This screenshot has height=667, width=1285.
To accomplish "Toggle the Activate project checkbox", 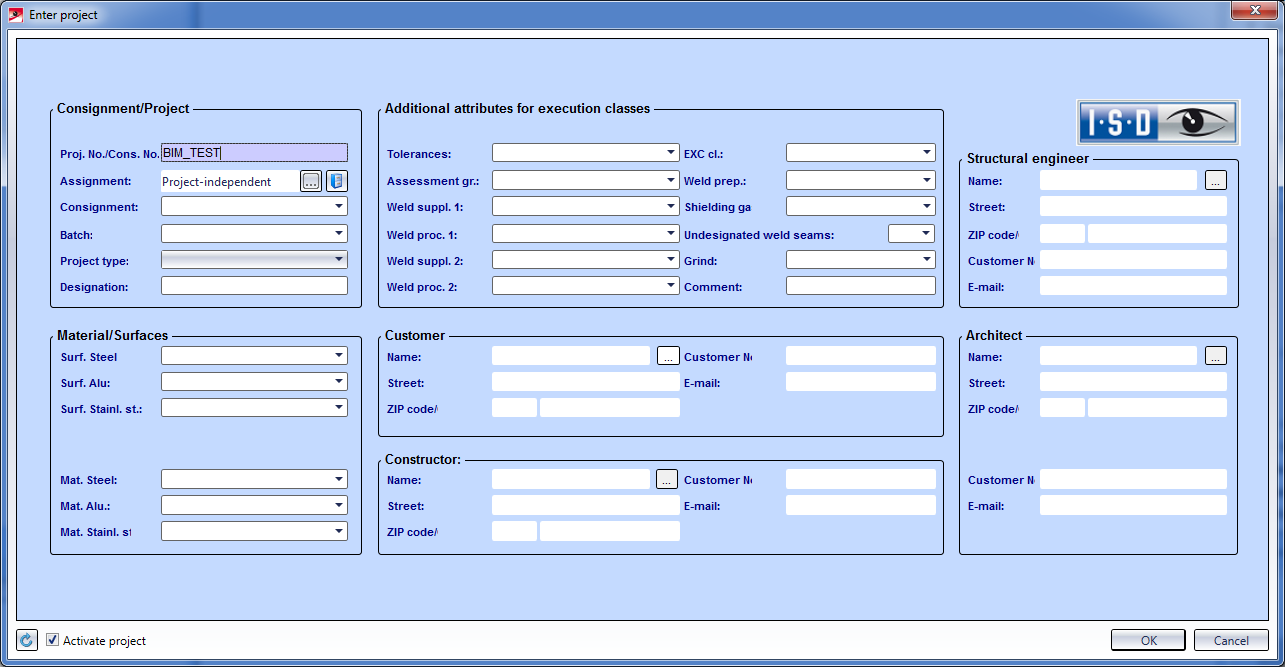I will 53,640.
